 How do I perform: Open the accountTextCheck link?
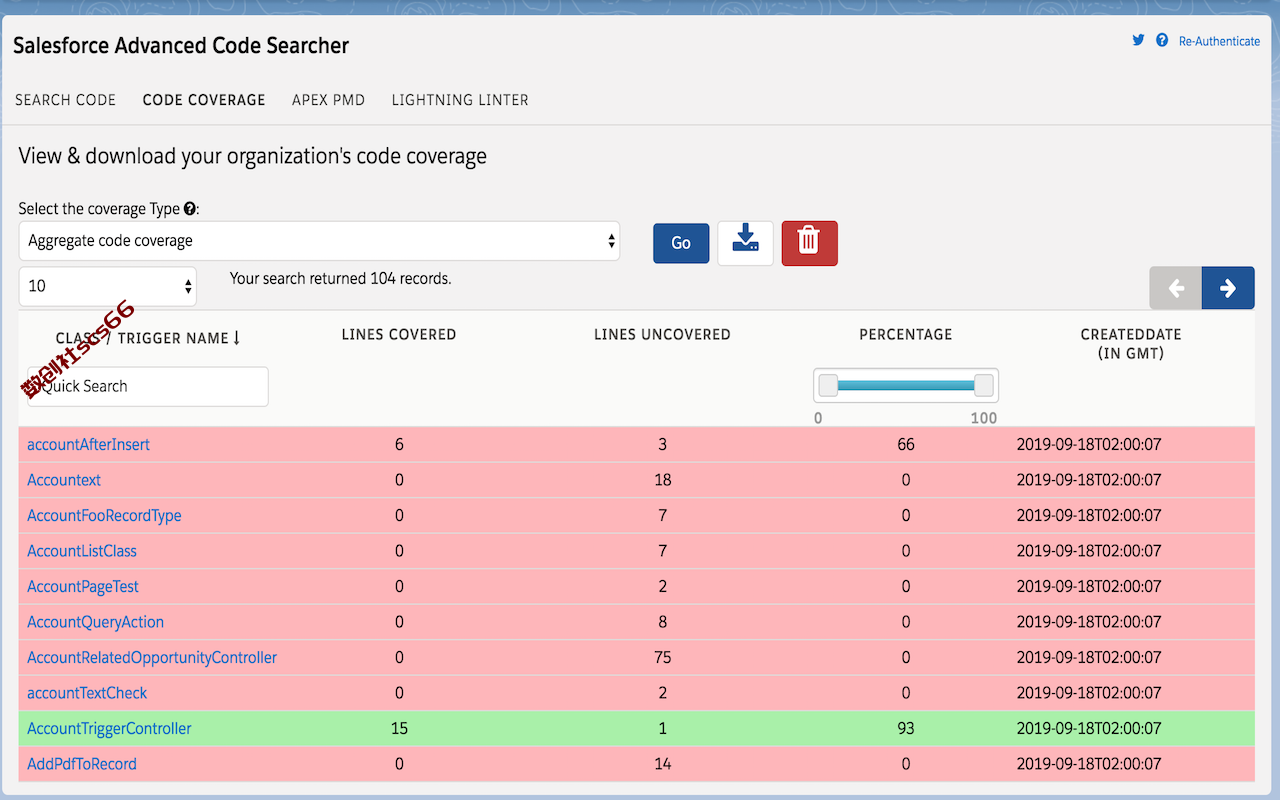coord(87,693)
